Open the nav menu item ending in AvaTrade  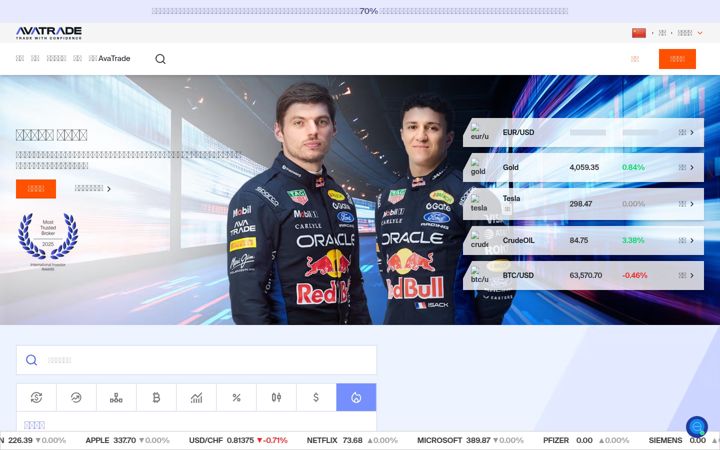[x=109, y=58]
